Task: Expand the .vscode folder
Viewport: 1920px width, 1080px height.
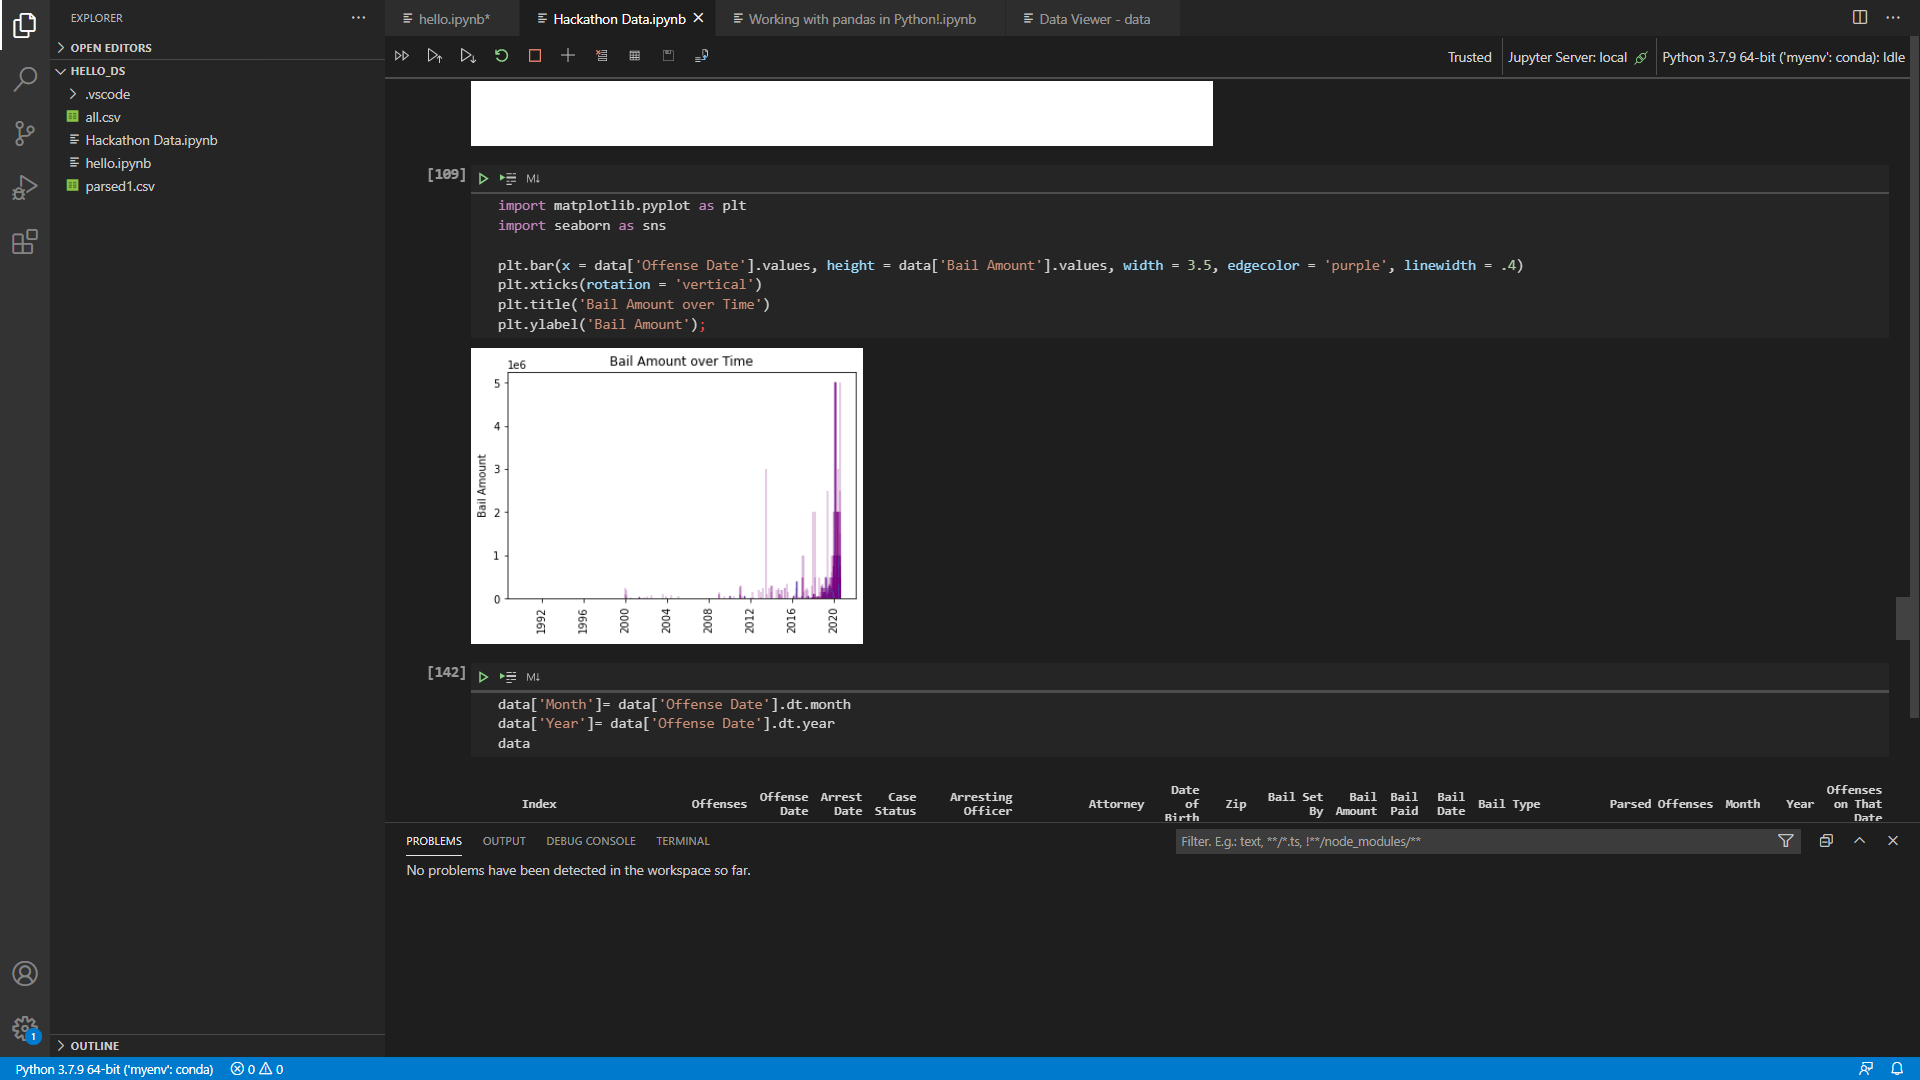Action: (x=107, y=94)
